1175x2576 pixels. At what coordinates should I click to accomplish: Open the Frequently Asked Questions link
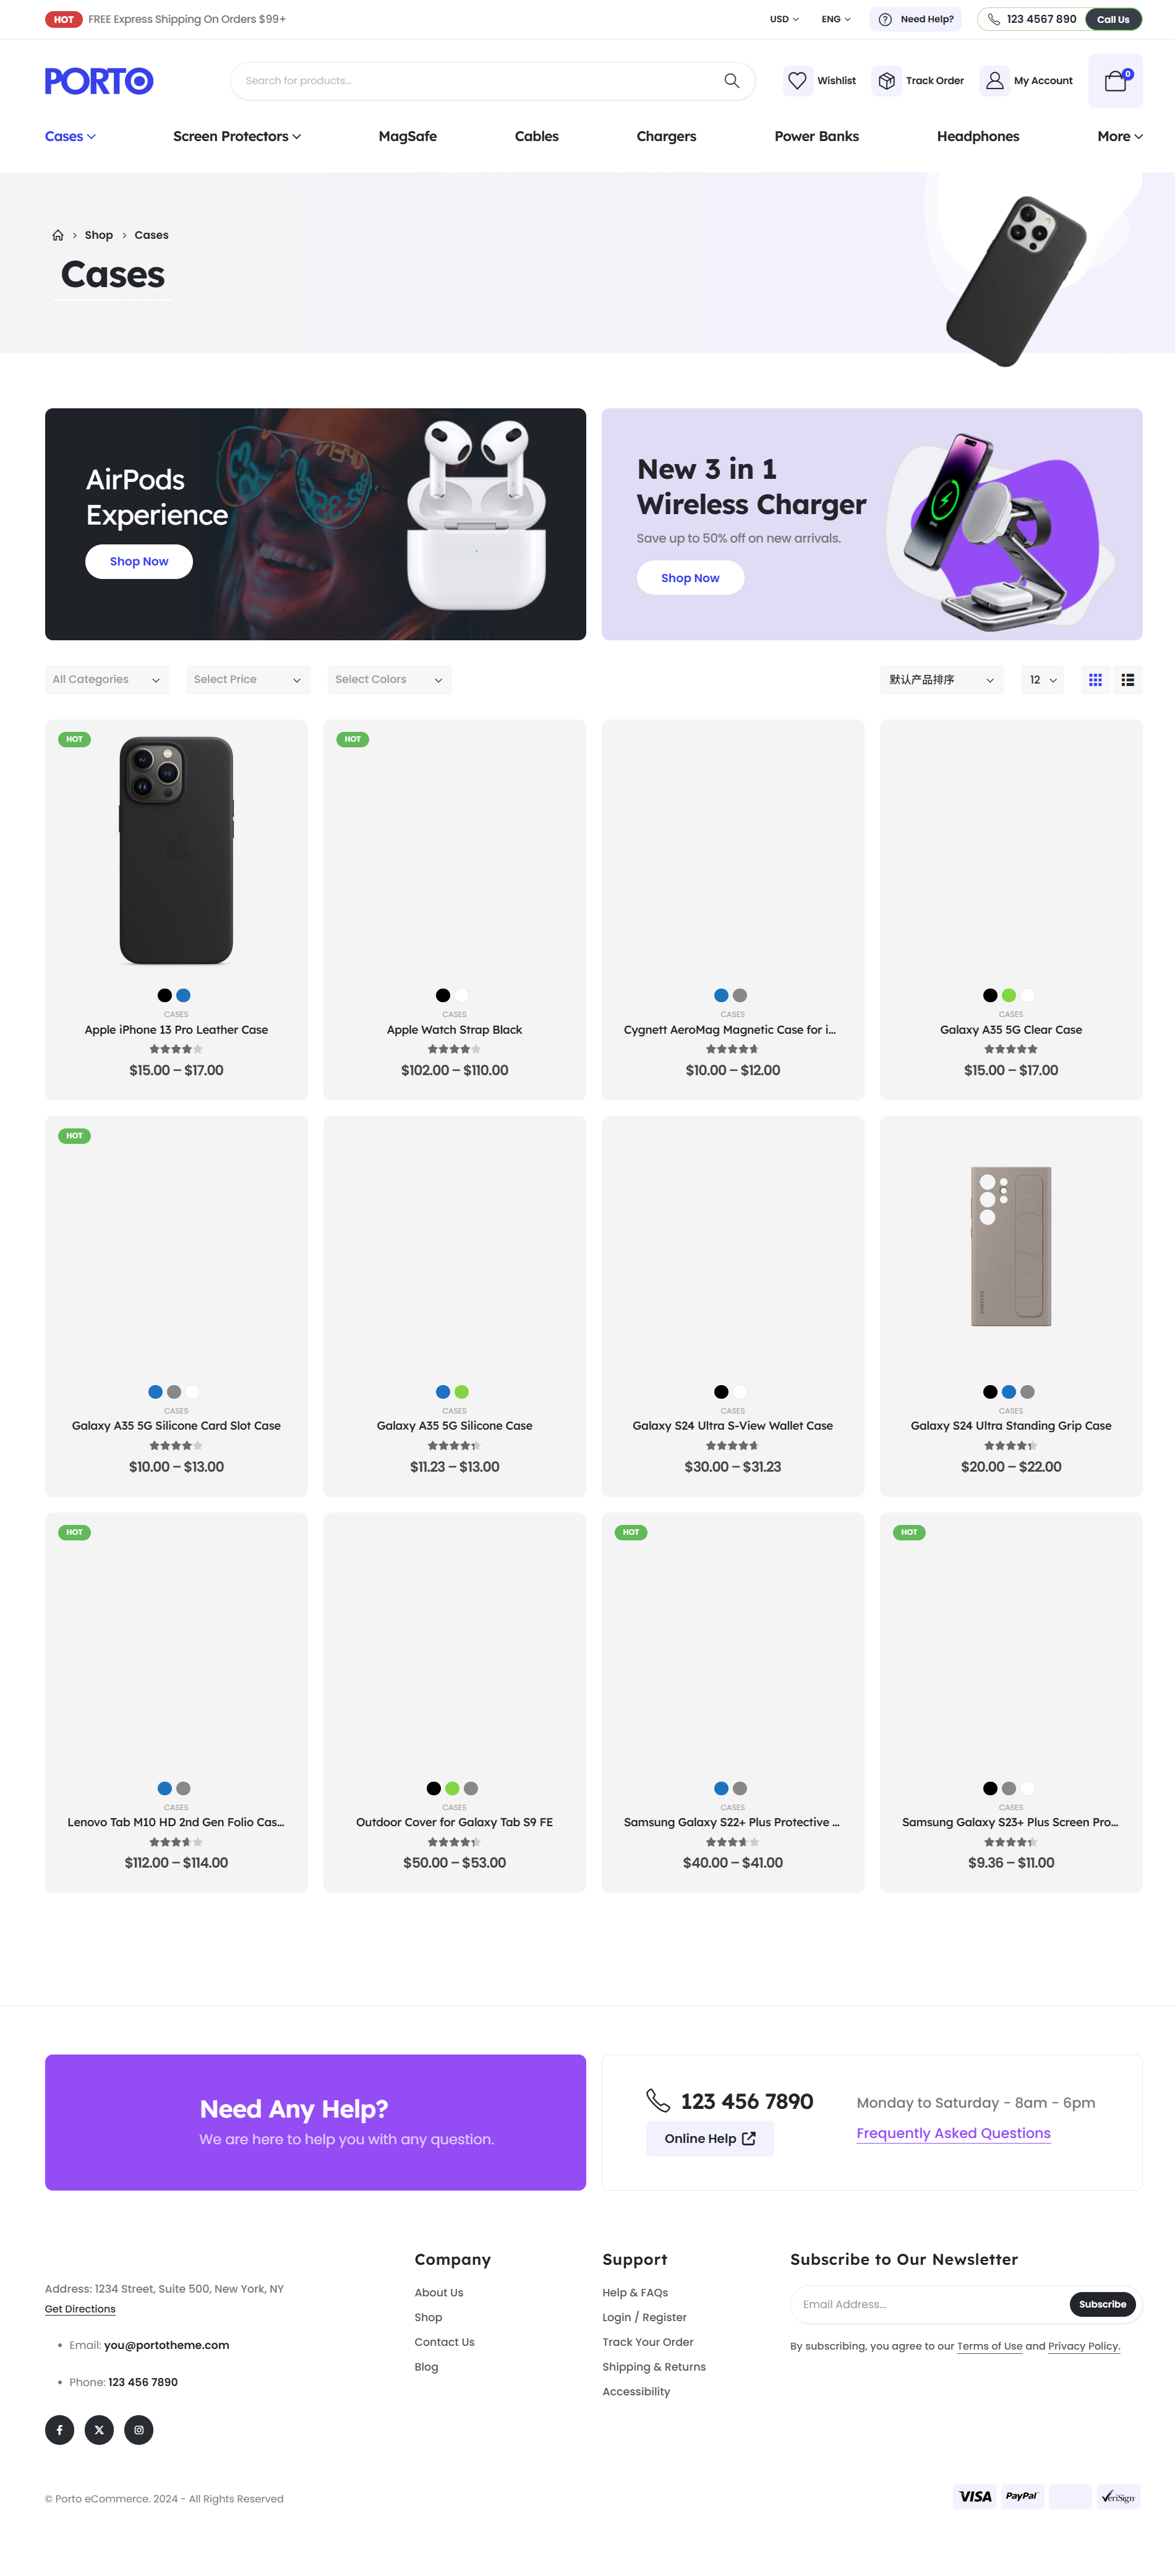click(953, 2133)
